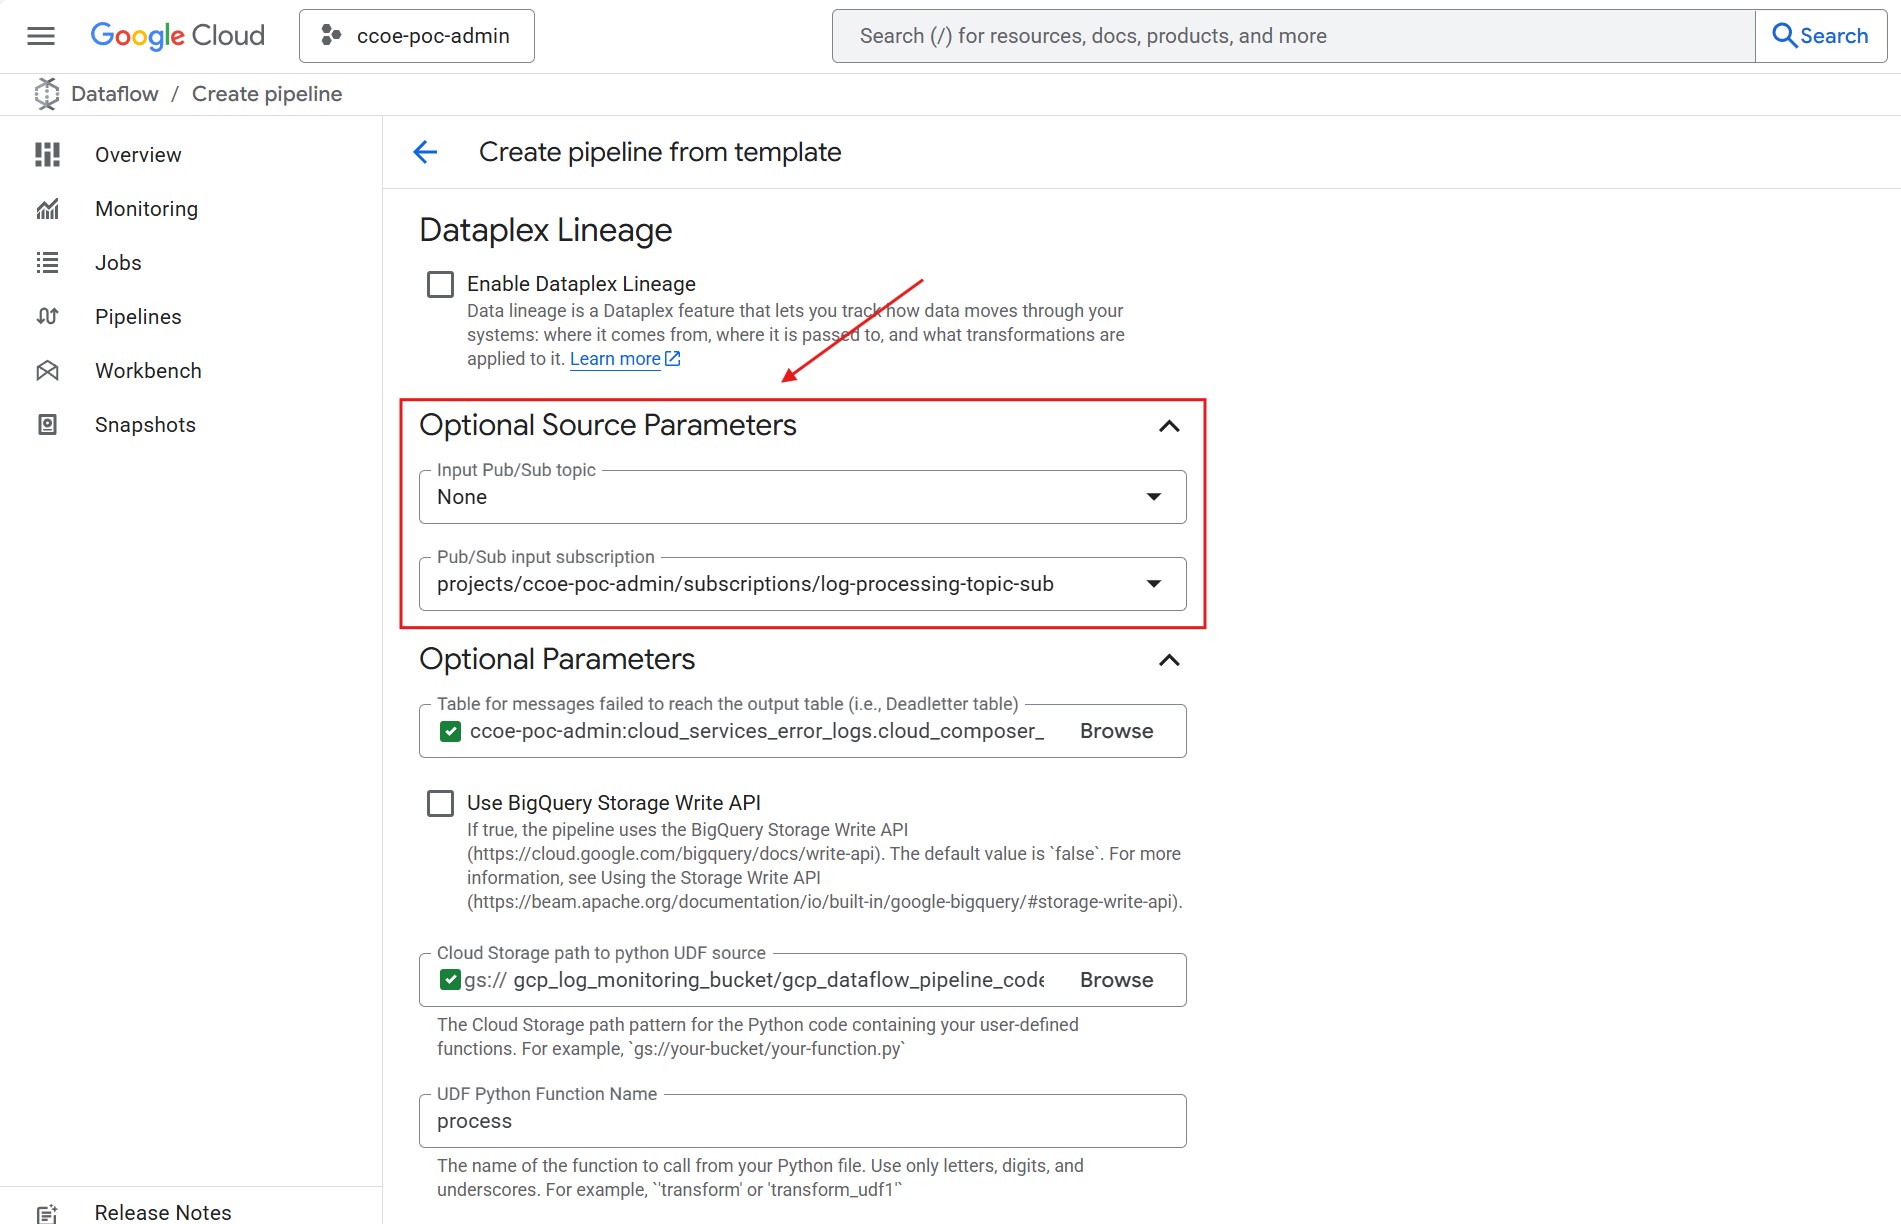Click Browse for python UDF source path
This screenshot has height=1224, width=1901.
point(1116,980)
